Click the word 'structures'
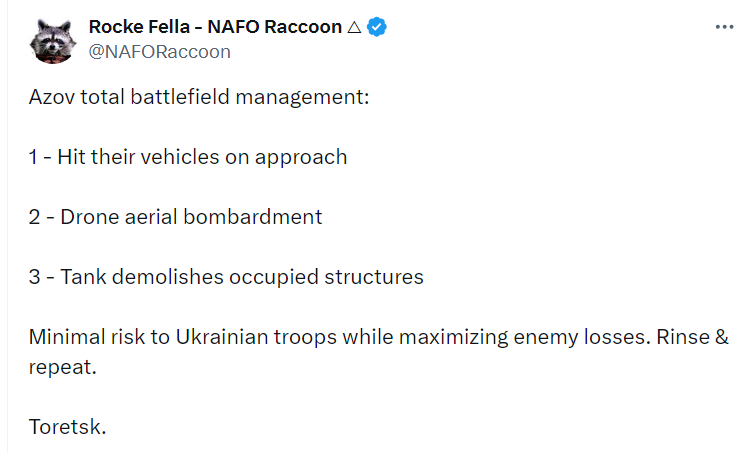The image size is (734, 452). (374, 277)
